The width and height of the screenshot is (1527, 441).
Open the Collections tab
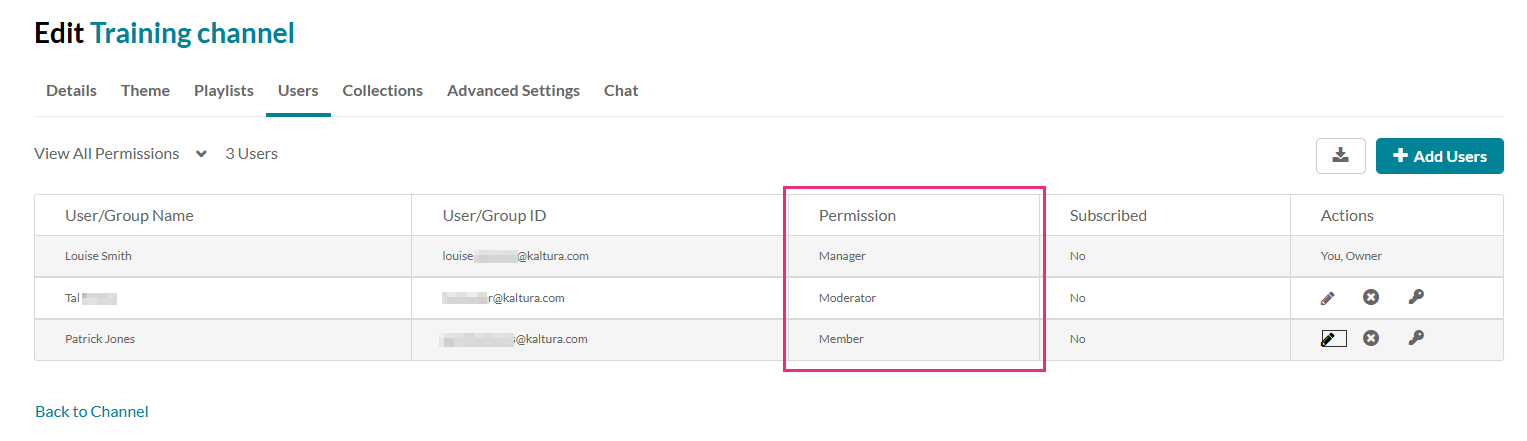(x=382, y=91)
